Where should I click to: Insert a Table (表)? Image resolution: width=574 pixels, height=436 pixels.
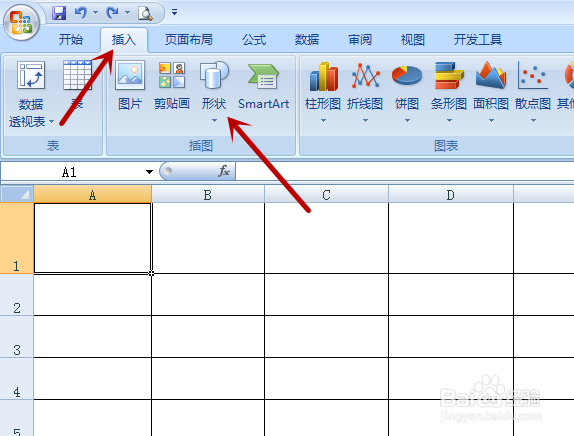click(77, 86)
